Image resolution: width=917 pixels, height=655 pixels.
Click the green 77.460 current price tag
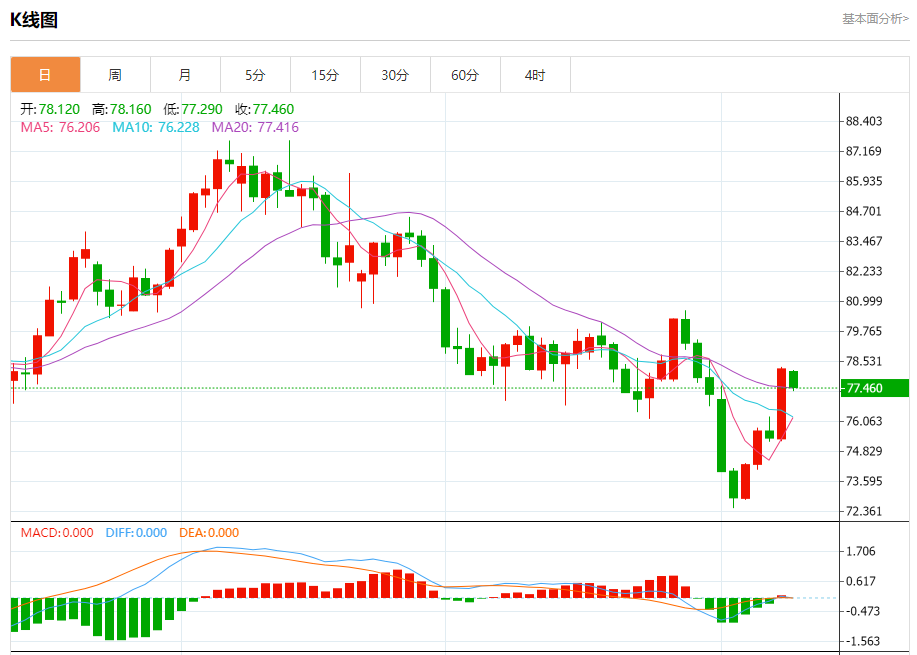pyautogui.click(x=874, y=388)
